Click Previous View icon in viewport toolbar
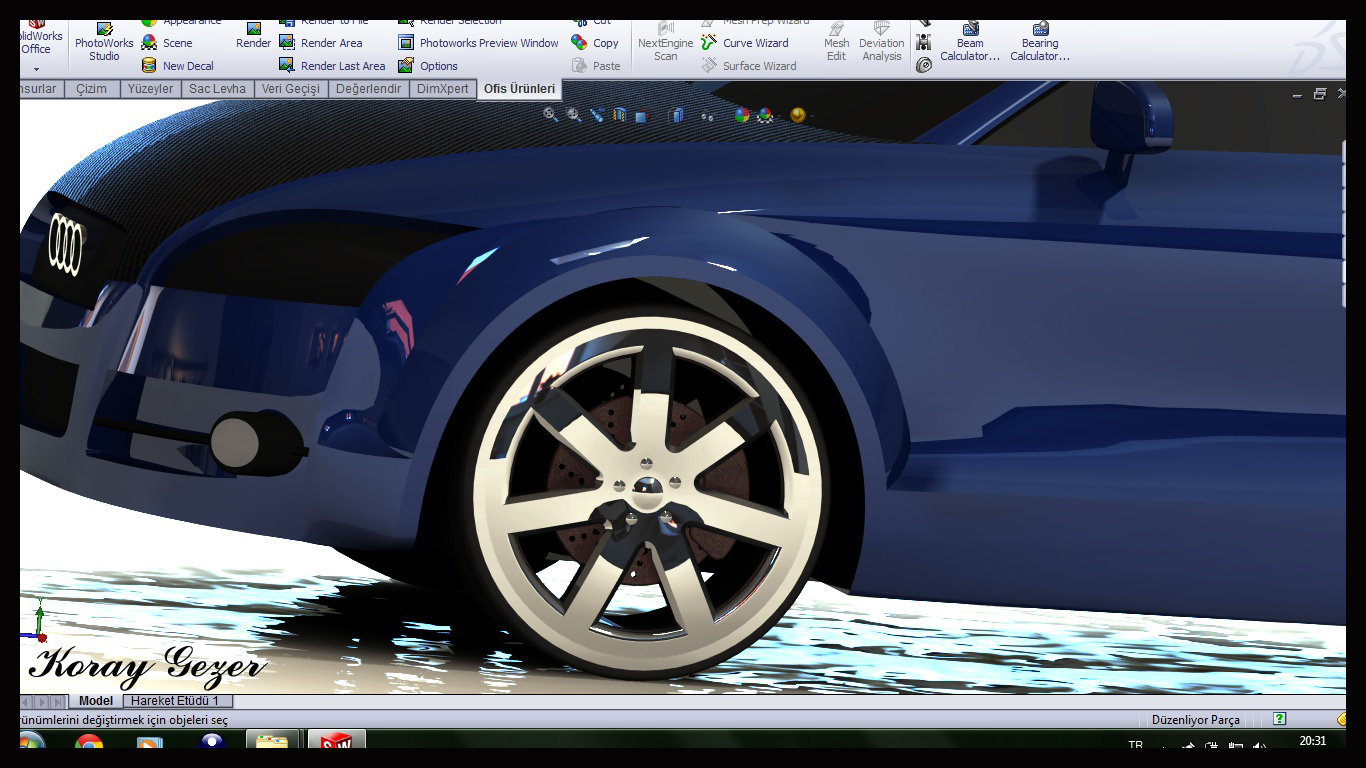Image resolution: width=1366 pixels, height=768 pixels. [597, 115]
